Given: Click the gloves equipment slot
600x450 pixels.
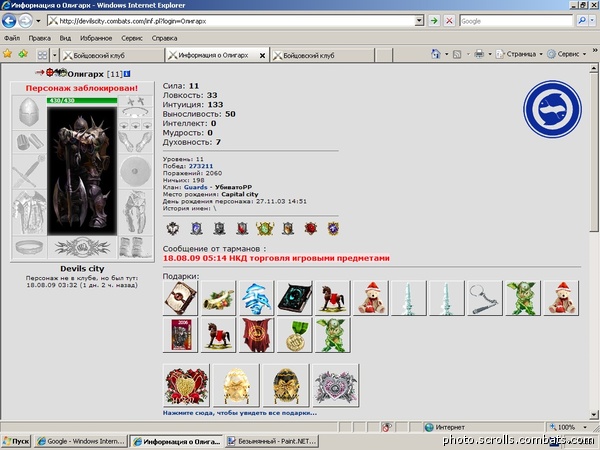Looking at the screenshot, I should pos(135,142).
